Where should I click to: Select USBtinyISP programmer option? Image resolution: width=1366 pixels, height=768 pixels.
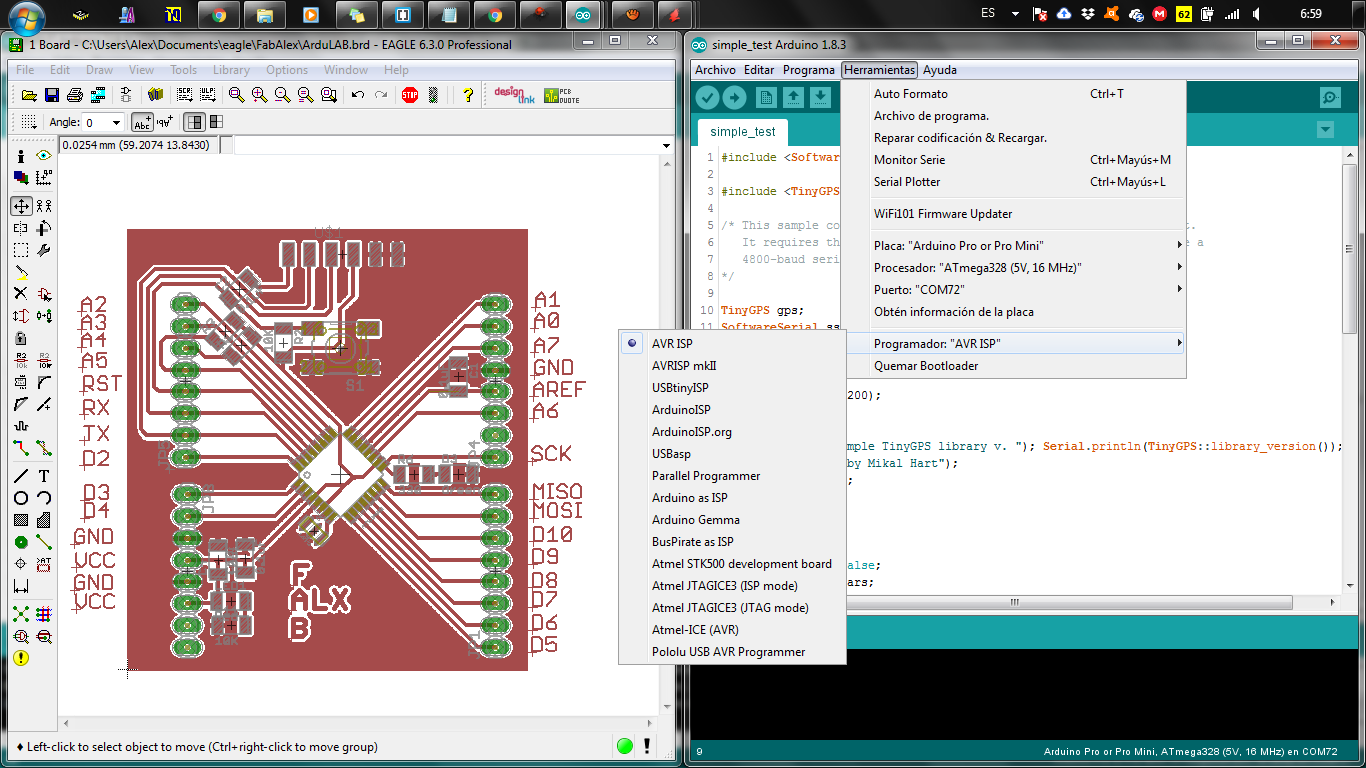click(733, 388)
